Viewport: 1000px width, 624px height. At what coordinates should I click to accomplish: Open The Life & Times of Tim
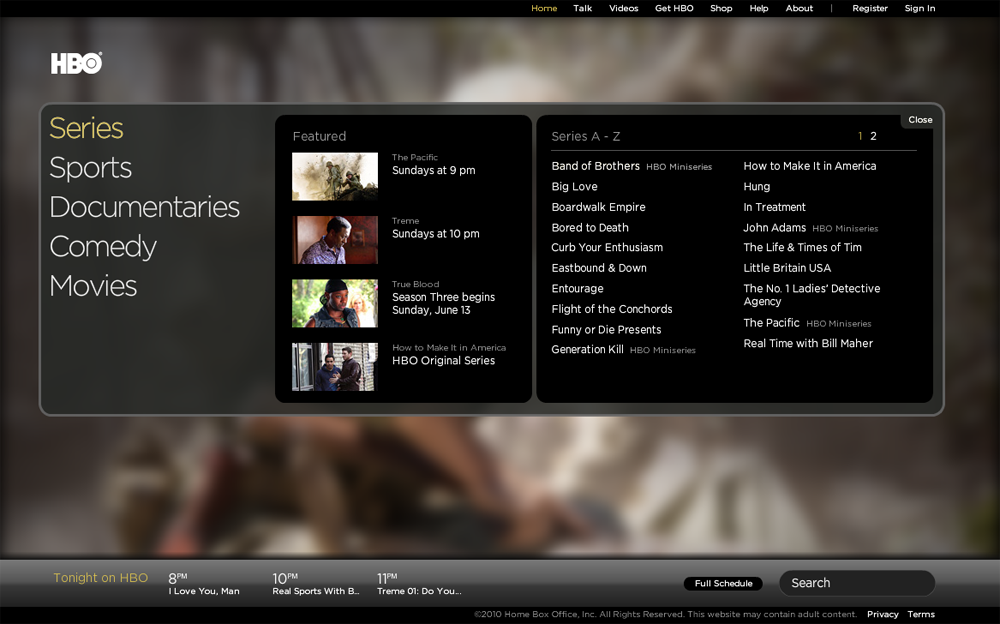click(x=802, y=248)
